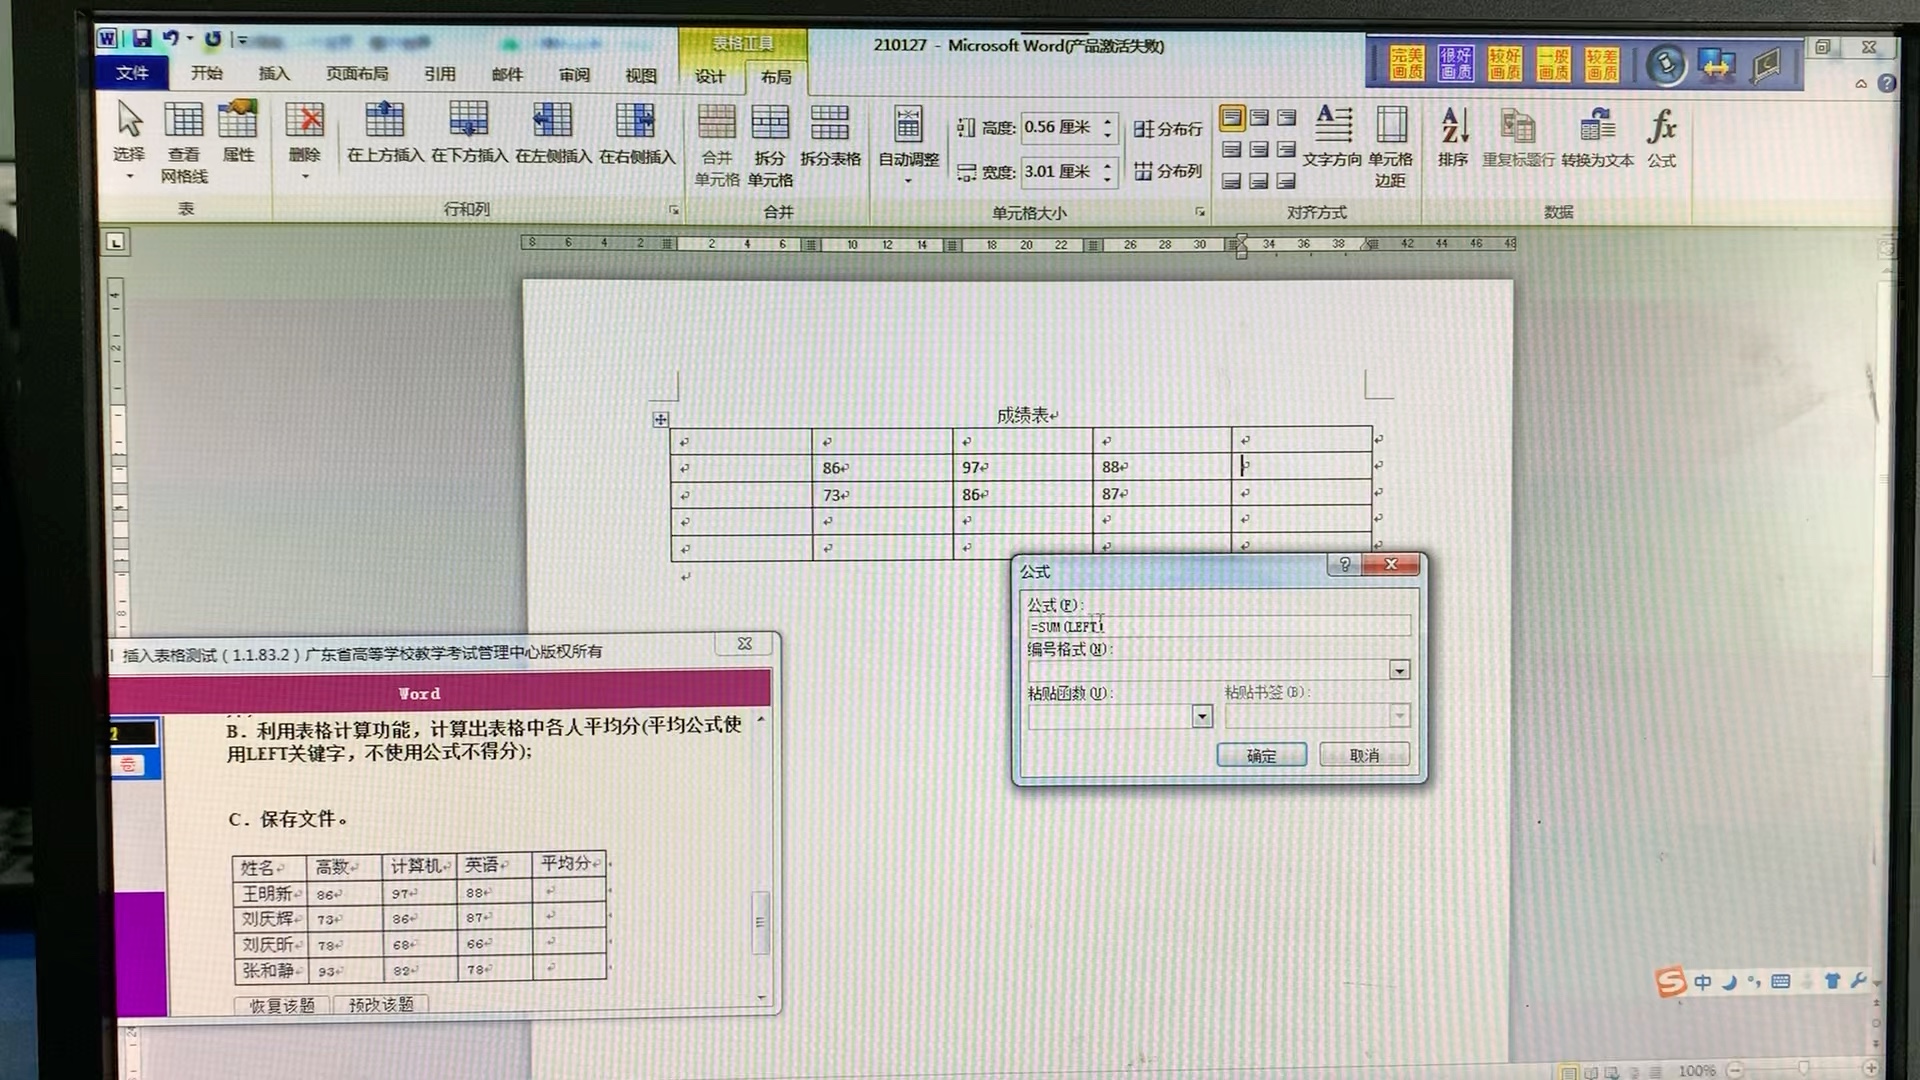The height and width of the screenshot is (1080, 1920).
Task: Open the File (文件) tab
Action: coord(132,73)
